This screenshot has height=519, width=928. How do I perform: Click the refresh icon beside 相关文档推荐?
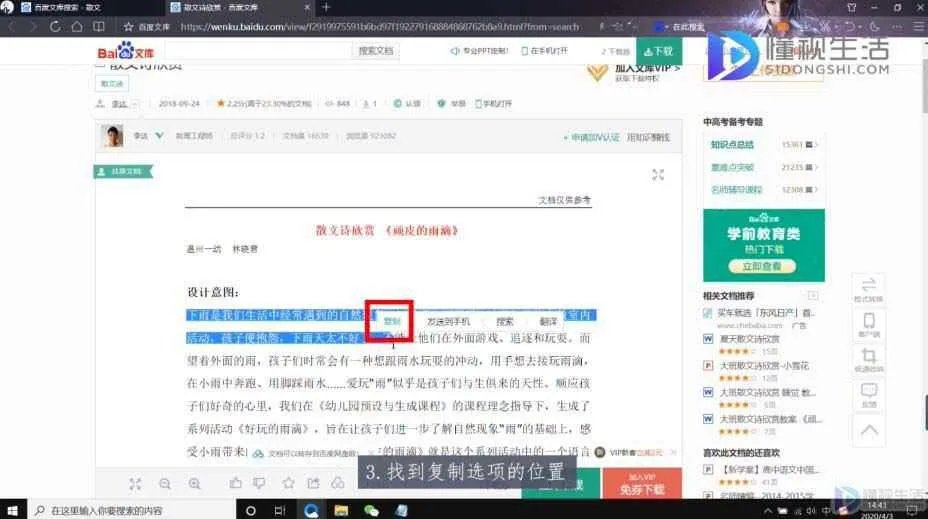[x=813, y=295]
